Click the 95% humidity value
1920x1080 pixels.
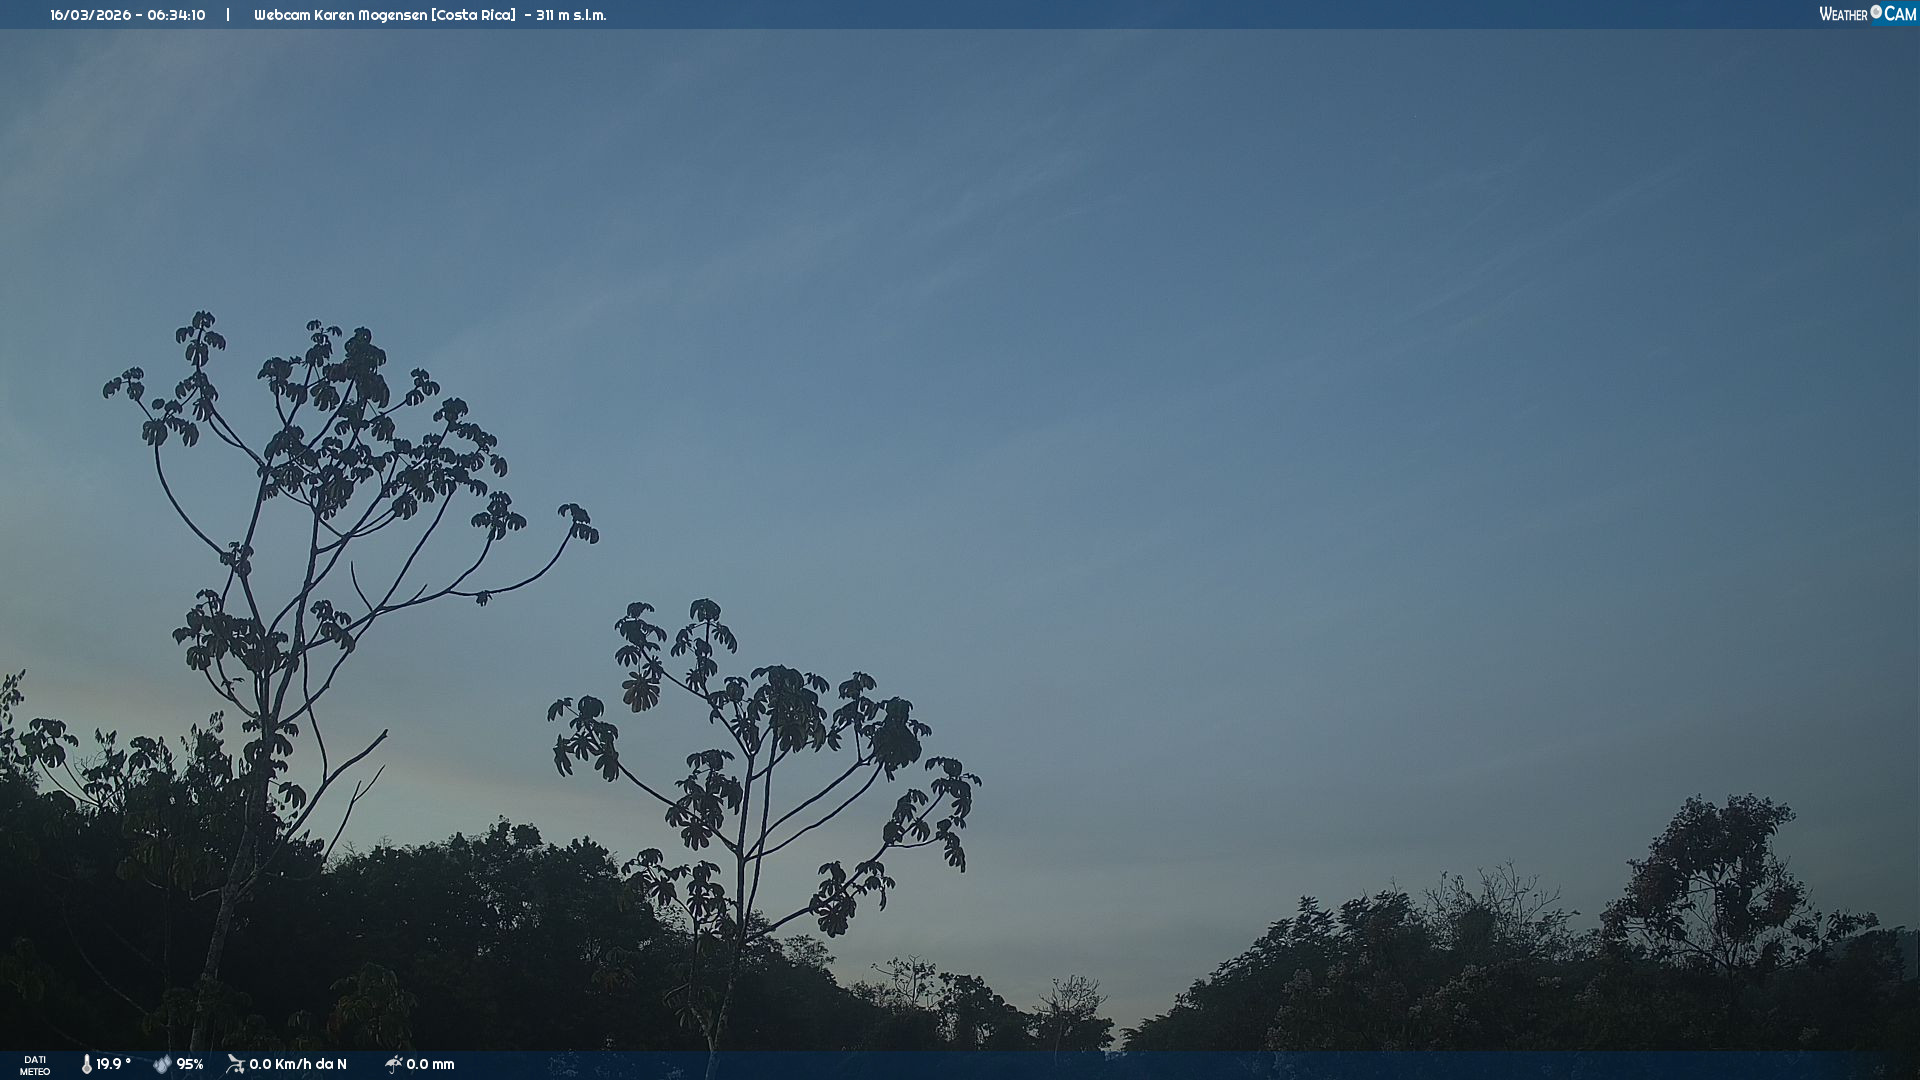coord(190,1064)
